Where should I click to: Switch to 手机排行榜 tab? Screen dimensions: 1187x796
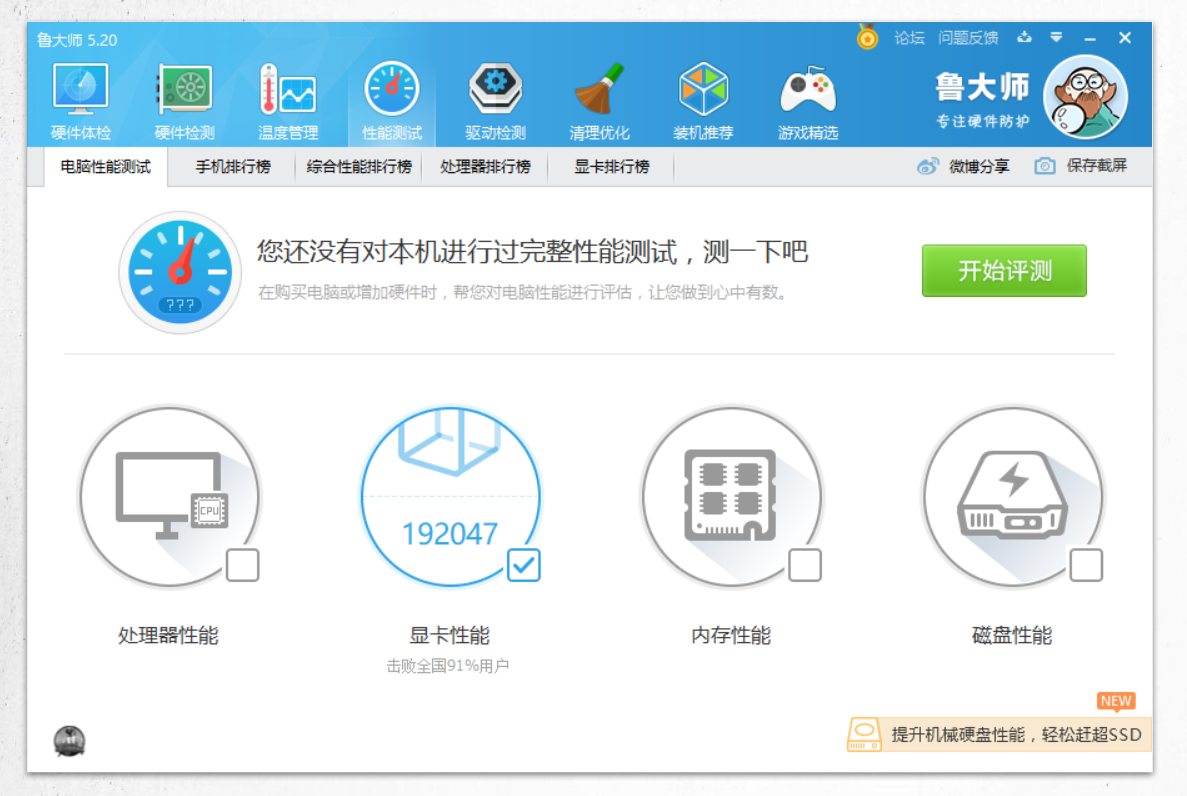(232, 167)
